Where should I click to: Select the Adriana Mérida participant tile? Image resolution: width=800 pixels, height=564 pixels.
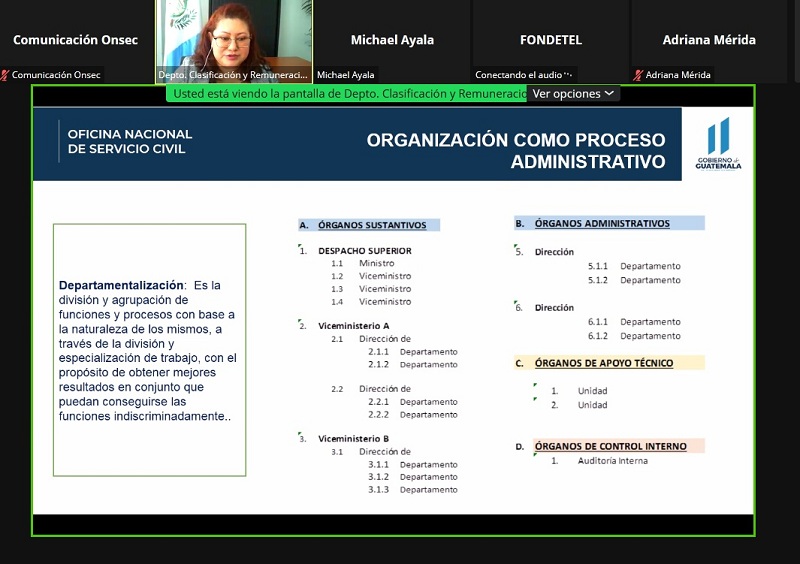click(709, 40)
